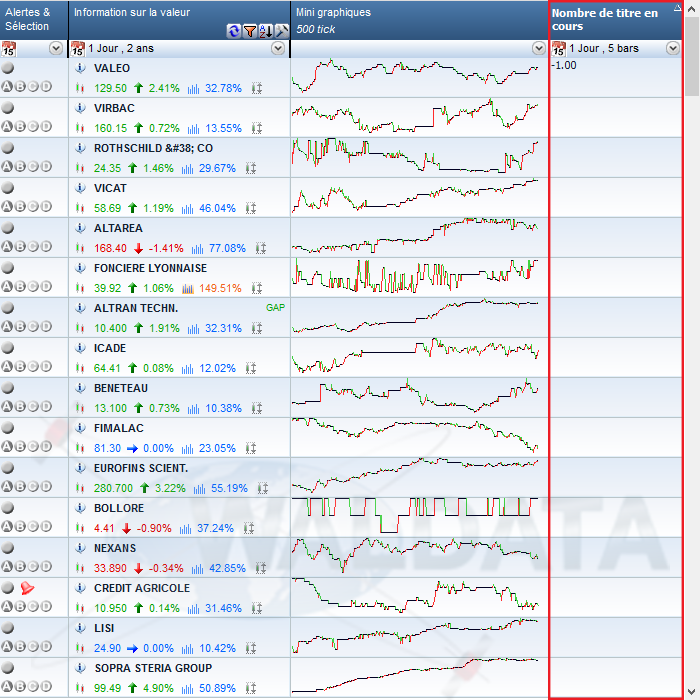The image size is (700, 700).
Task: Click the 10.950 price on CREDIT AGRICOLE
Action: pyautogui.click(x=110, y=608)
